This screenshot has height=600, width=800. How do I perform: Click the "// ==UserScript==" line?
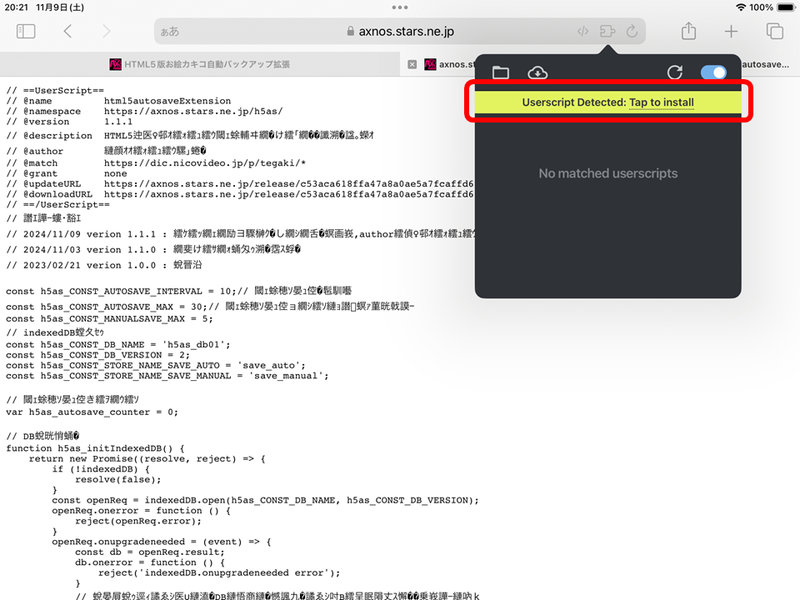55,90
